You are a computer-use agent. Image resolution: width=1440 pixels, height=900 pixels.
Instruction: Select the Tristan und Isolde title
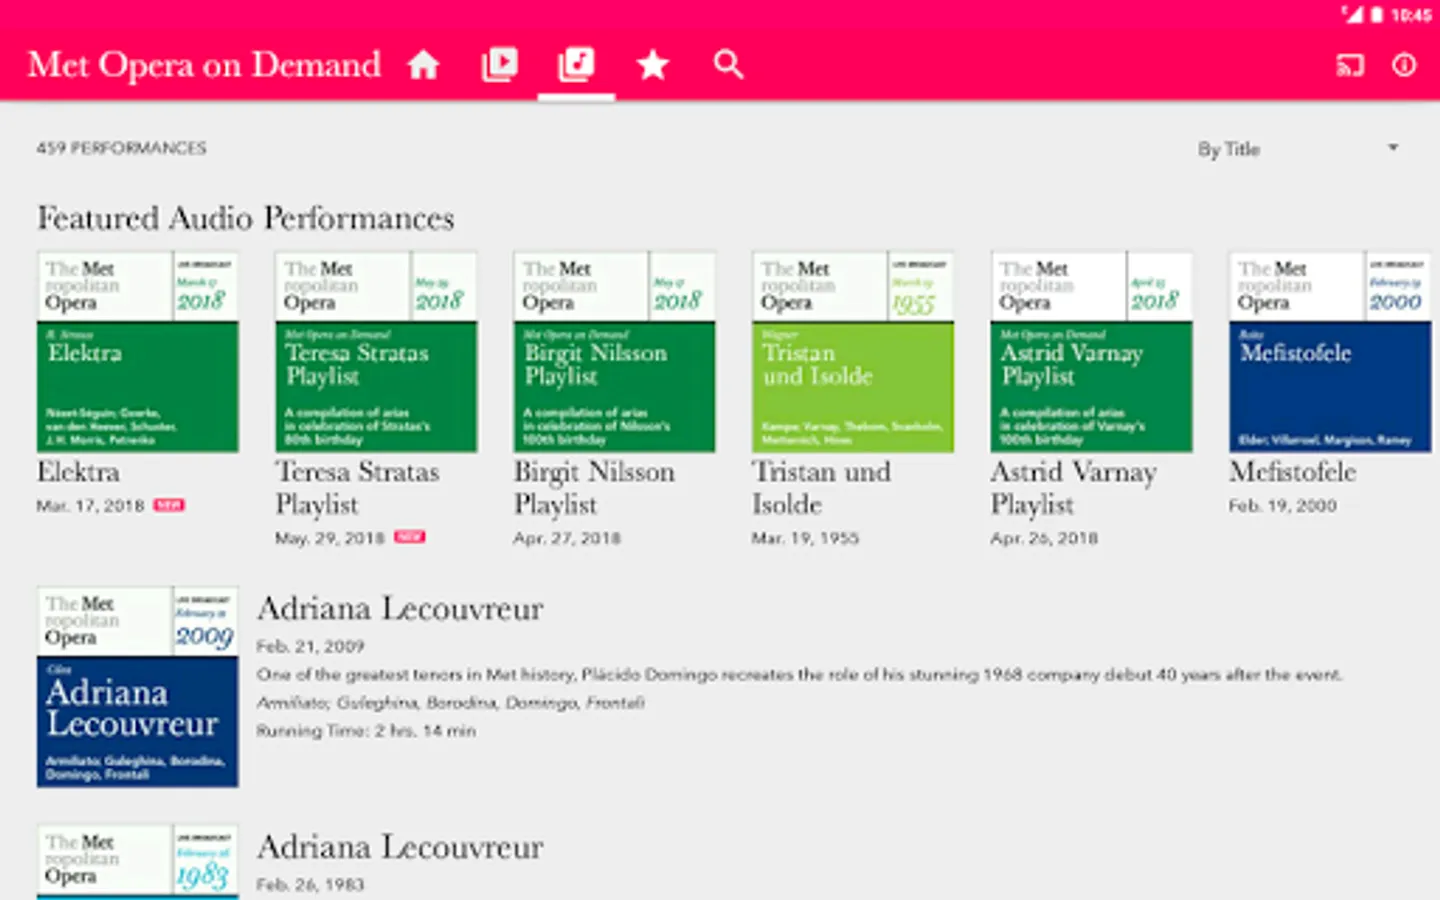[821, 488]
